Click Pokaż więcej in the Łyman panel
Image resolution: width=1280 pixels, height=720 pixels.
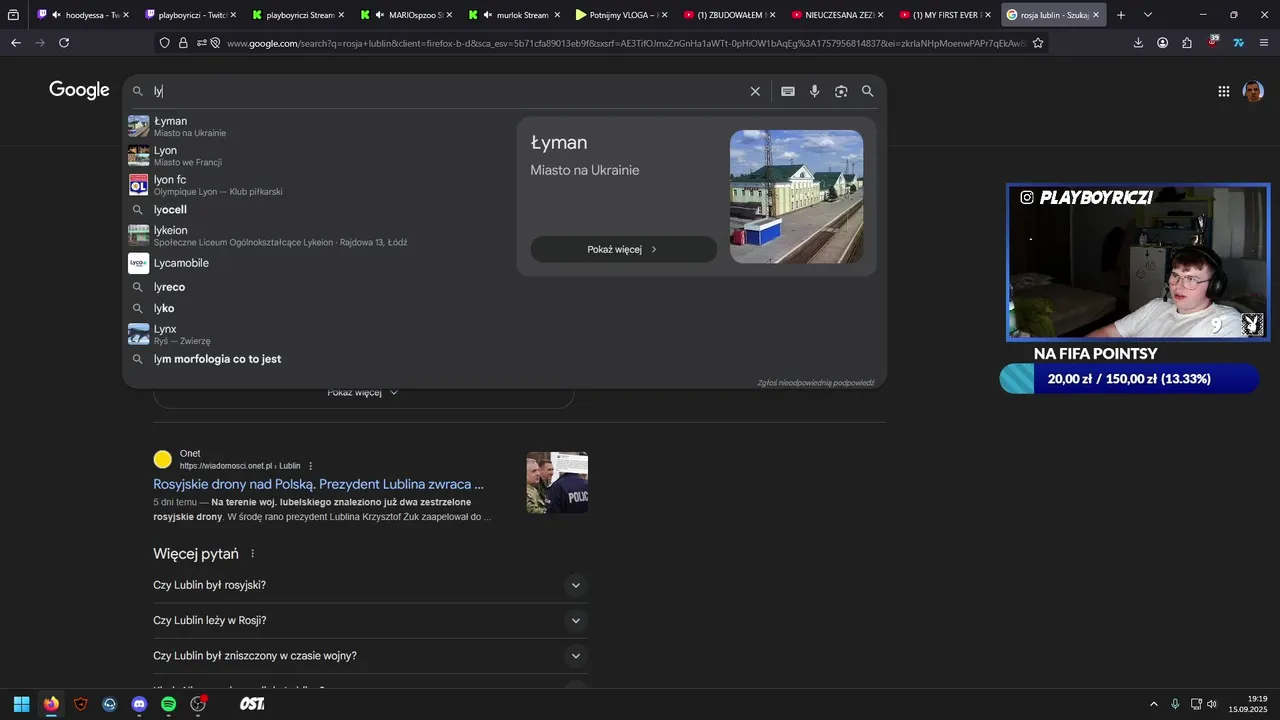click(x=623, y=249)
